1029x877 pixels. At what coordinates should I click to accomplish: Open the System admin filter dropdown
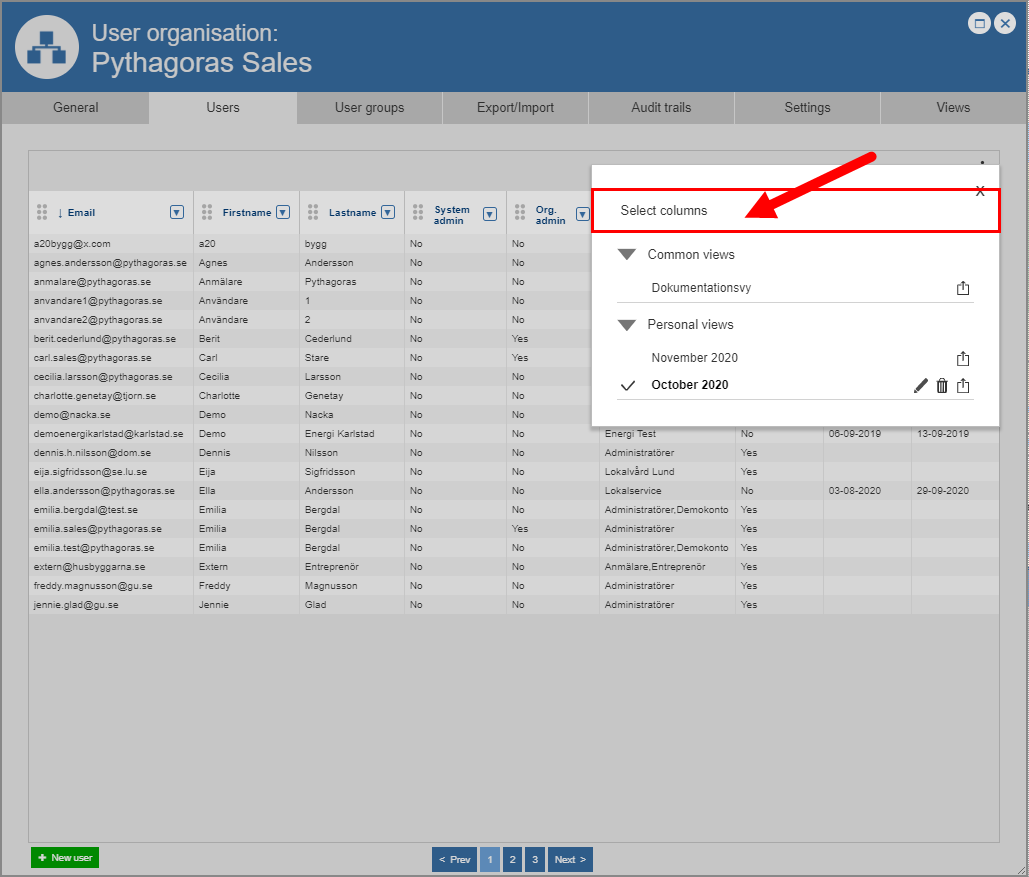(490, 214)
